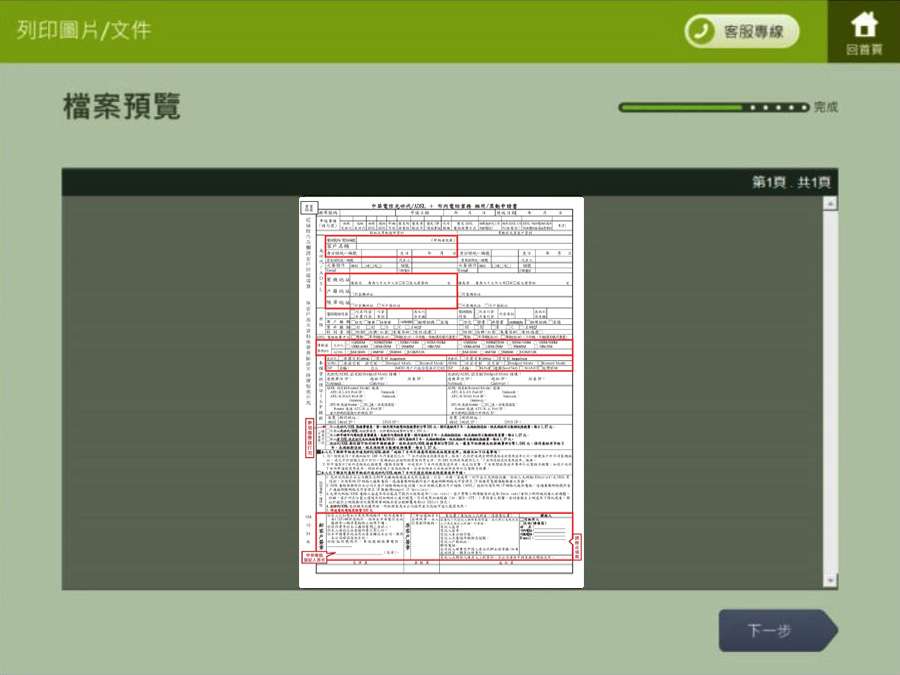
Task: Click the red vertical callout on the document's left edge
Action: [x=310, y=434]
